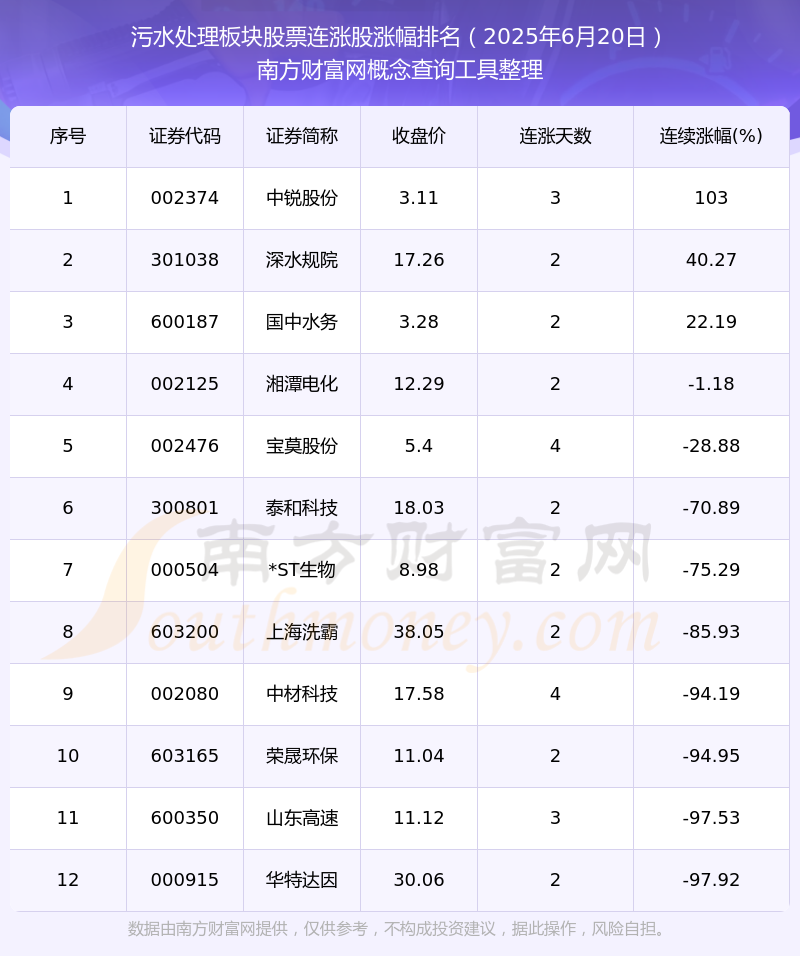Viewport: 800px width, 956px height.
Task: Select stock code 000504
Action: coord(185,570)
